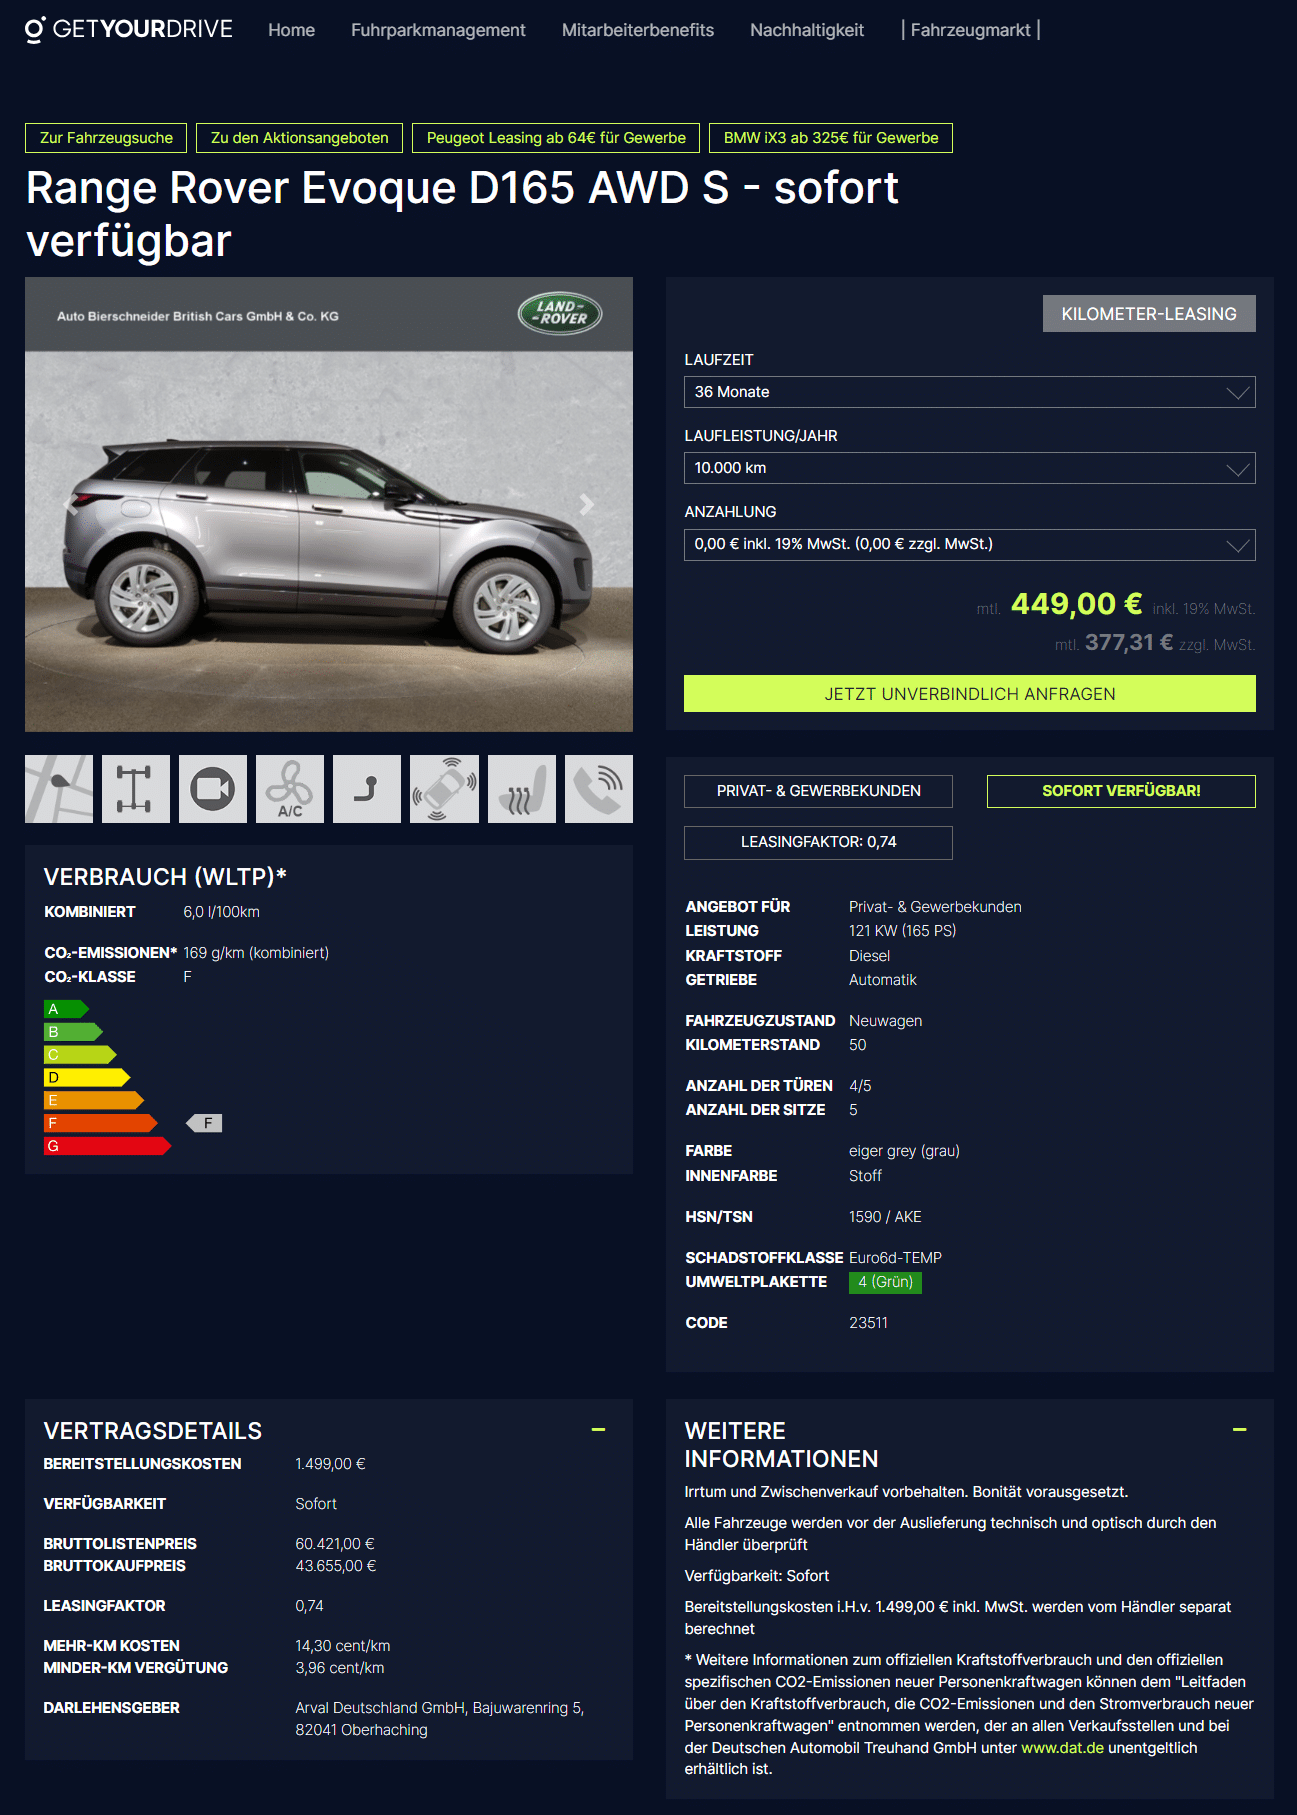Open Fahrzeugmarkt menu item
This screenshot has height=1815, width=1297.
pos(970,30)
